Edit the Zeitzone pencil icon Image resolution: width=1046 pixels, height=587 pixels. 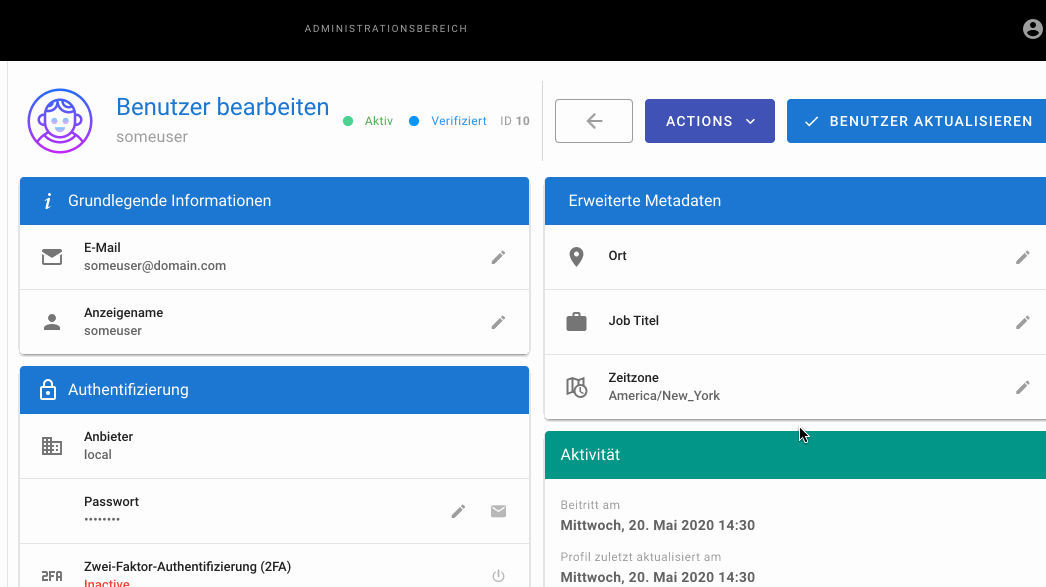tap(1023, 387)
